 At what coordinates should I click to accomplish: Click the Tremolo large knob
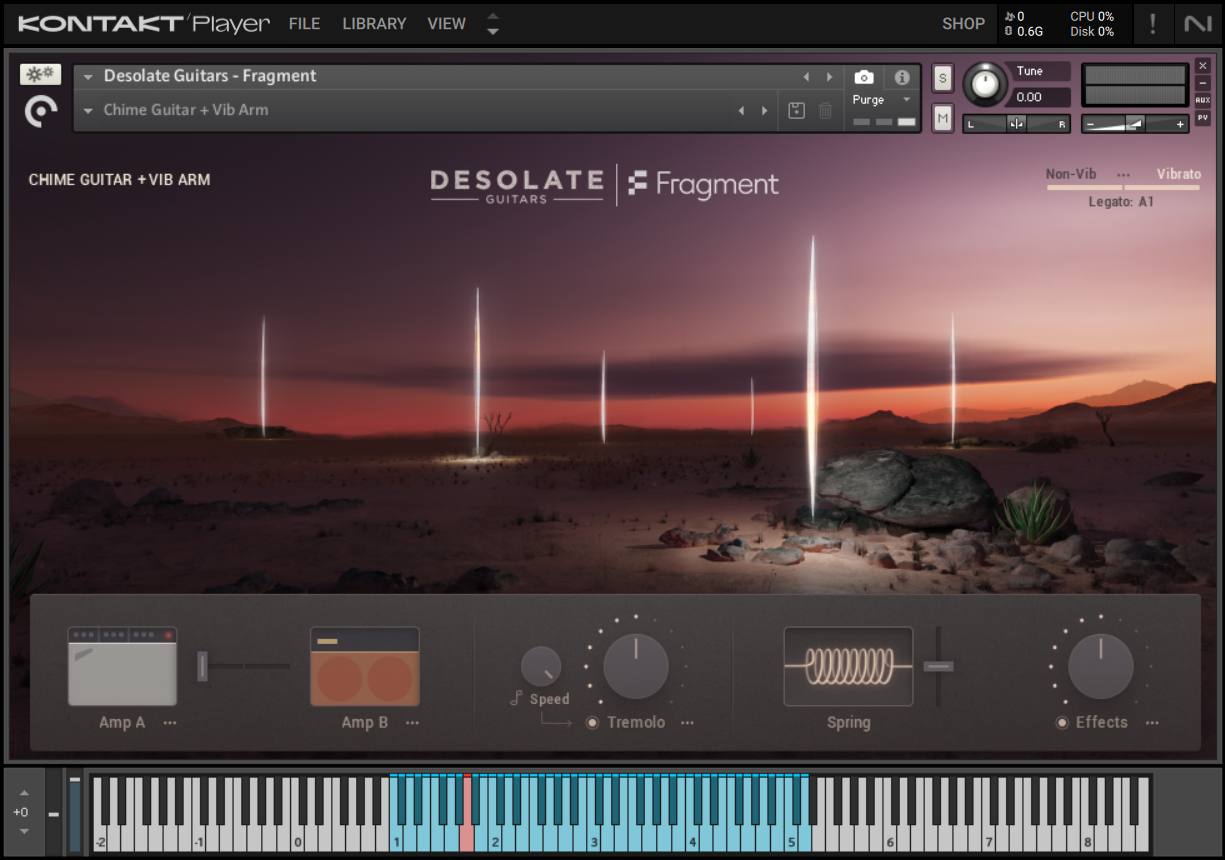point(636,666)
